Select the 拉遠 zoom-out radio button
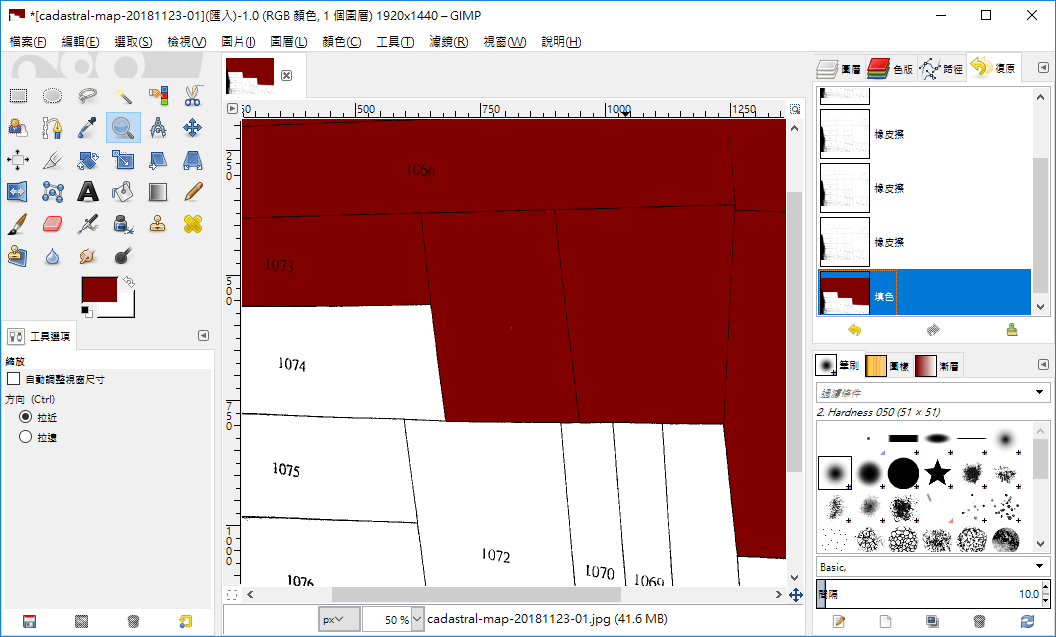The width and height of the screenshot is (1056, 637). (x=26, y=437)
